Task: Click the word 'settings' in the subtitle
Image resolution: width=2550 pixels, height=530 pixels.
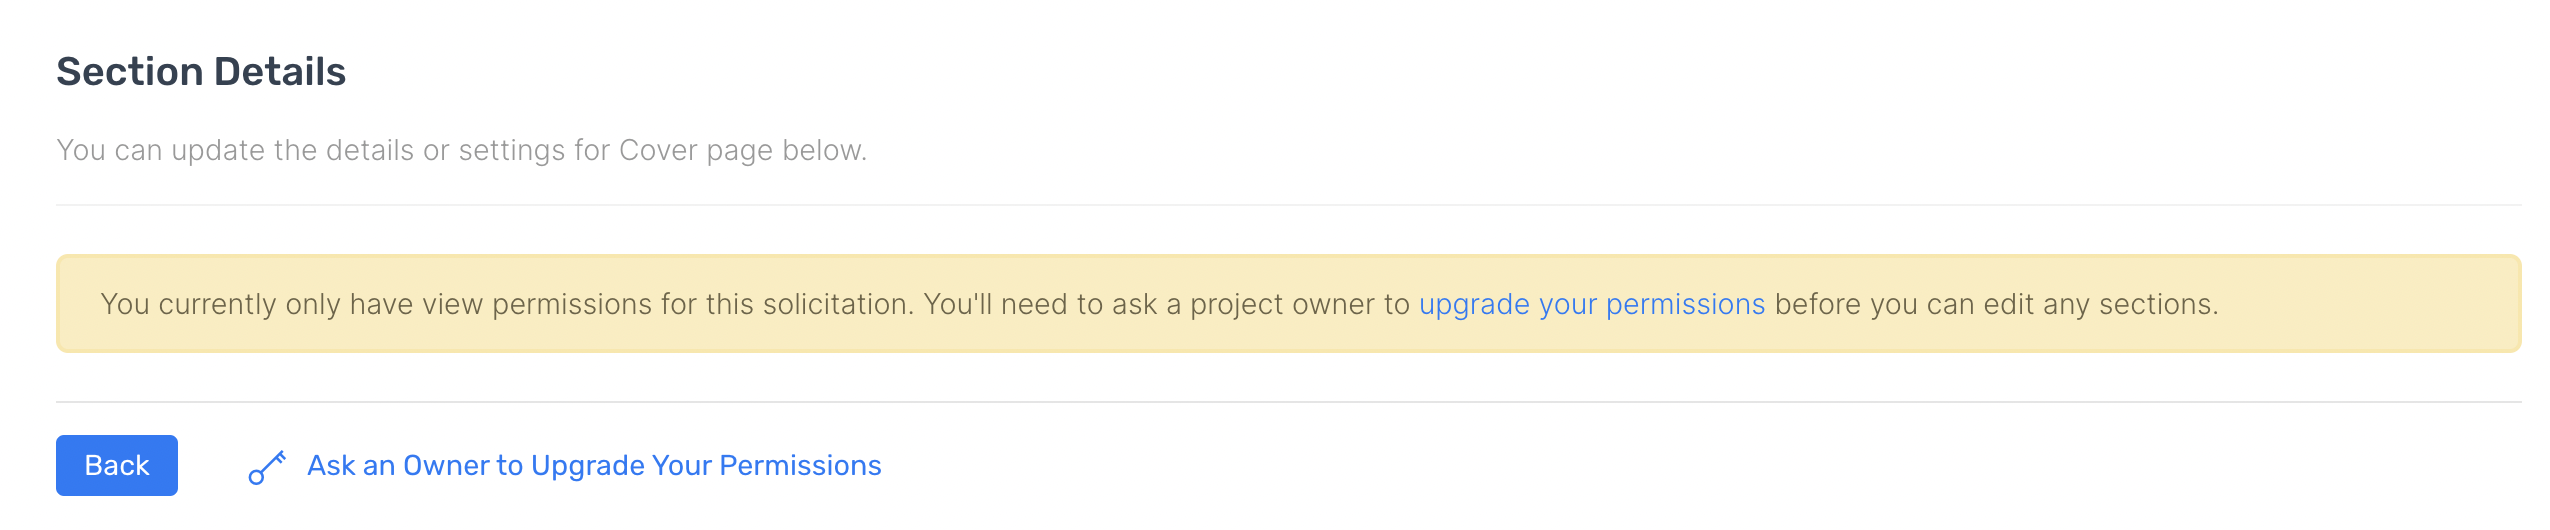Action: coord(512,150)
